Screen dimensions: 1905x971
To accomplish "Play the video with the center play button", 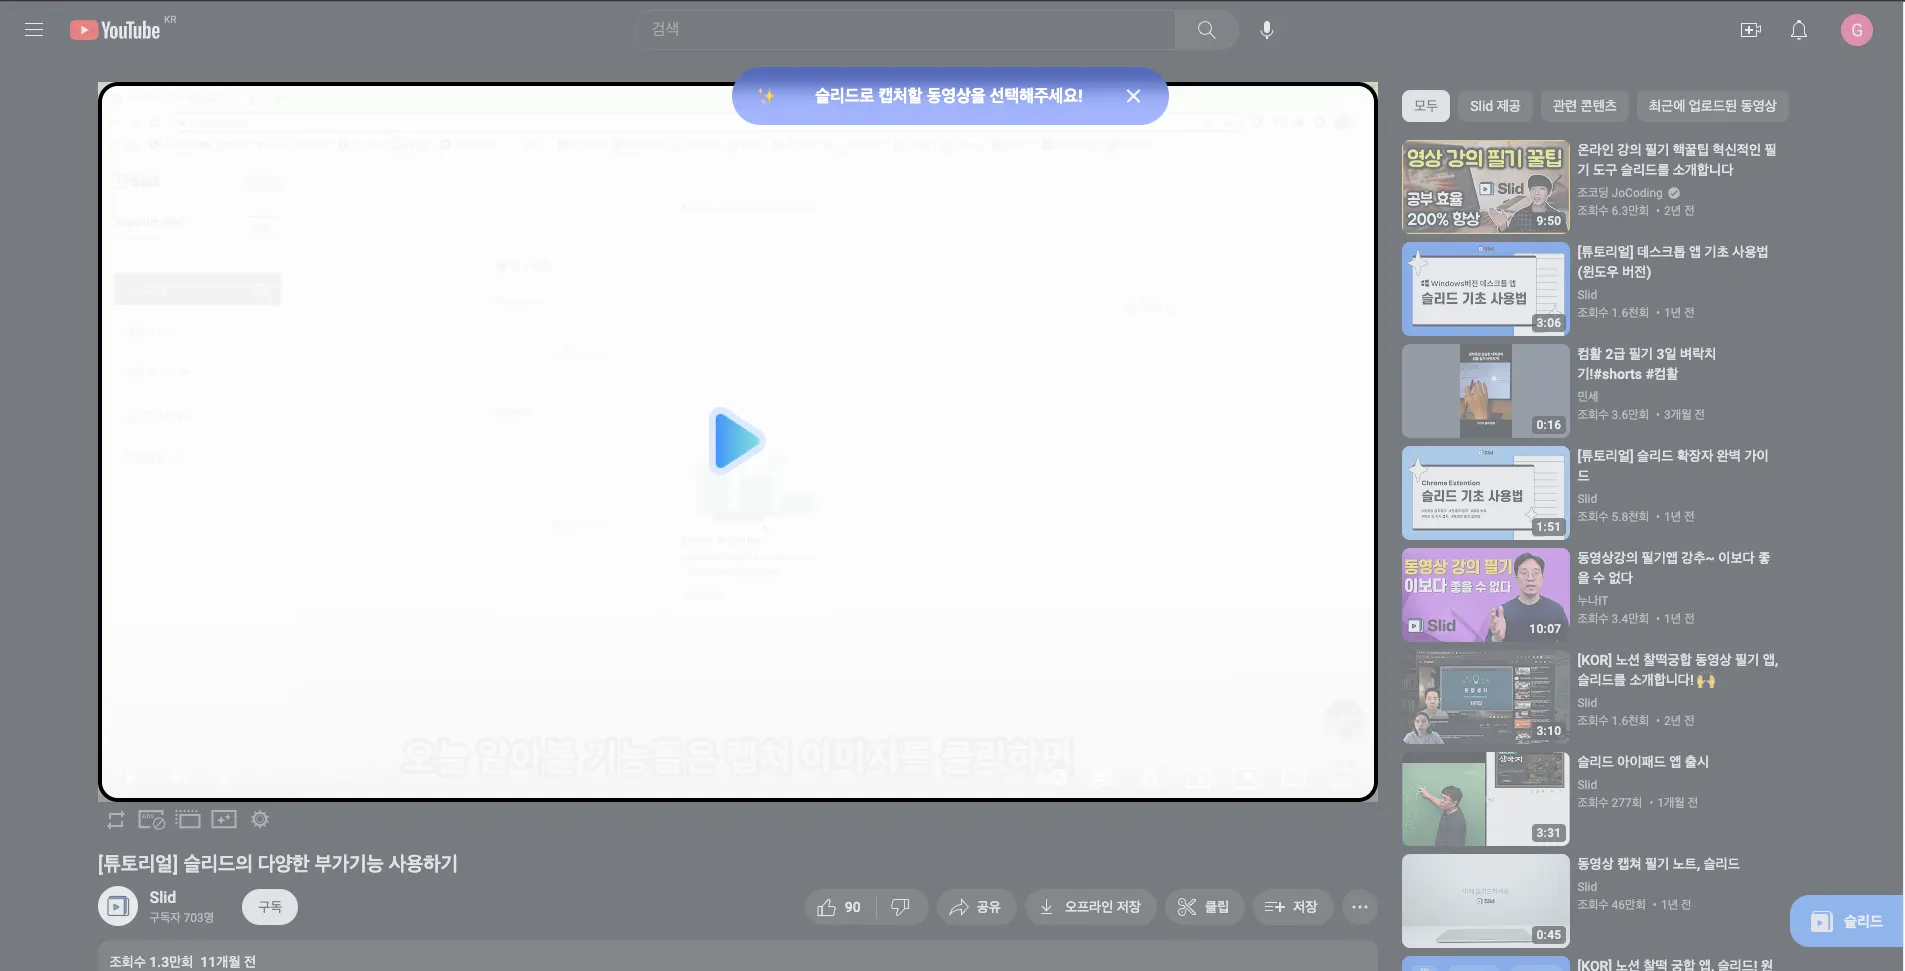I will [737, 440].
